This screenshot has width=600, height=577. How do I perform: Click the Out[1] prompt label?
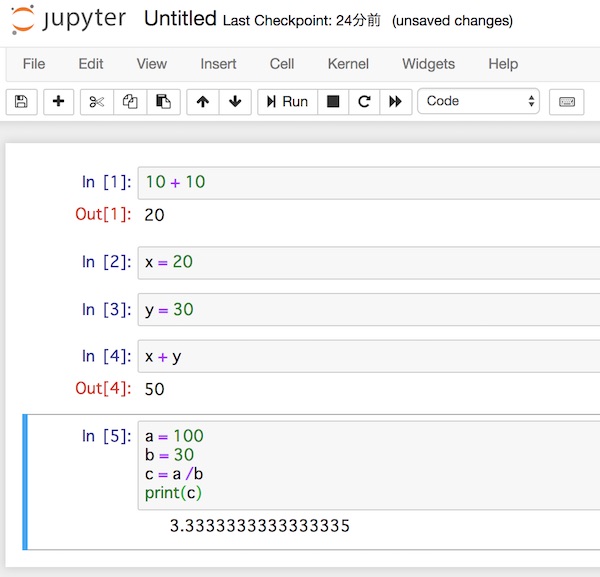coord(103,214)
